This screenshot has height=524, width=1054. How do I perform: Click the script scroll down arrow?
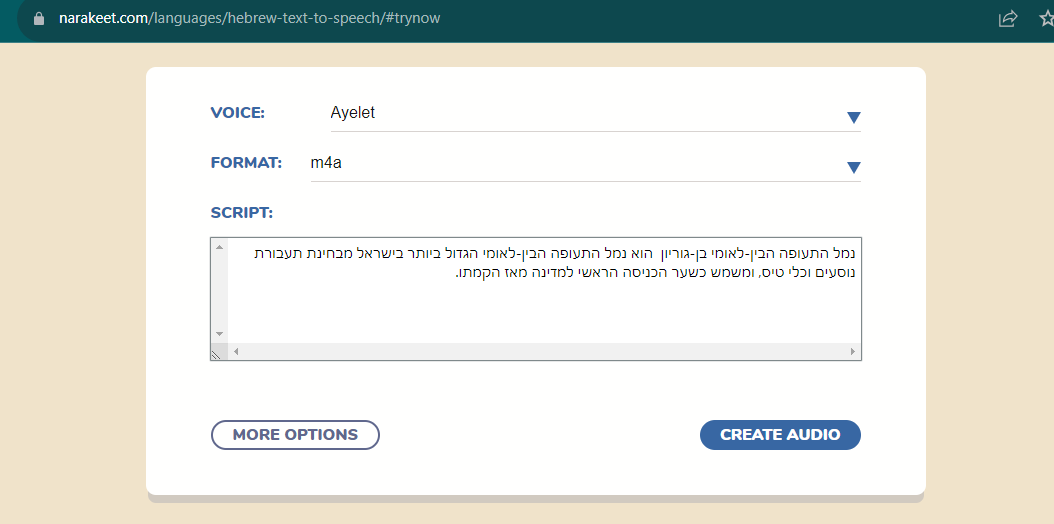pos(219,334)
